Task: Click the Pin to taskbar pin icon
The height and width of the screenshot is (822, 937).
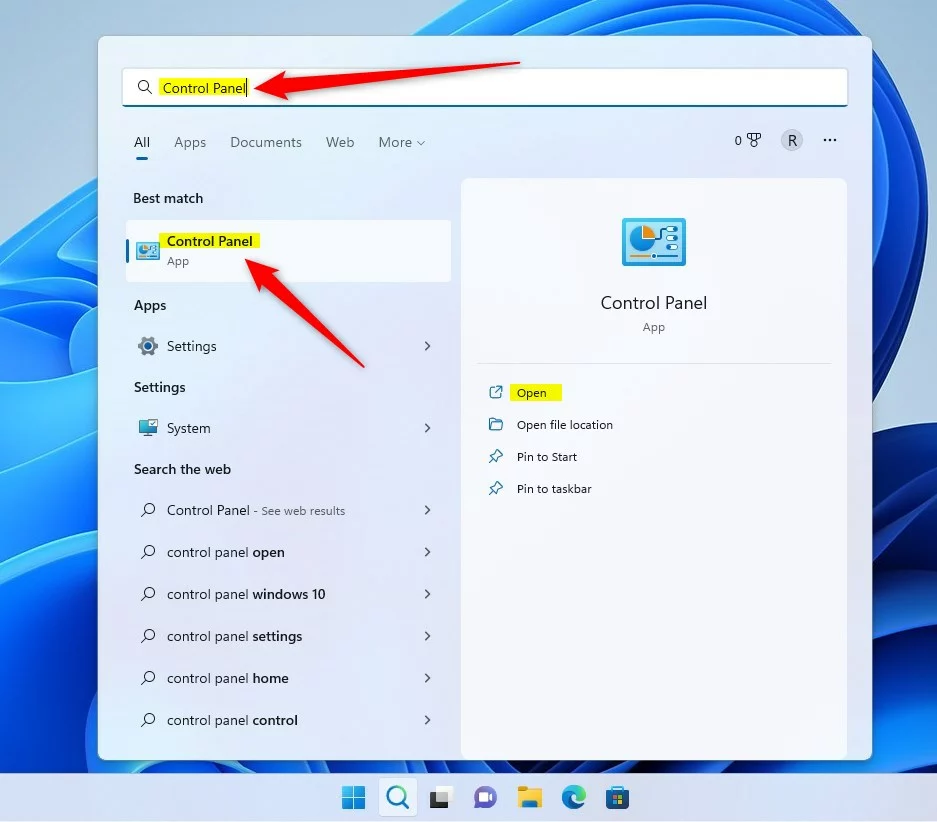Action: pos(495,489)
